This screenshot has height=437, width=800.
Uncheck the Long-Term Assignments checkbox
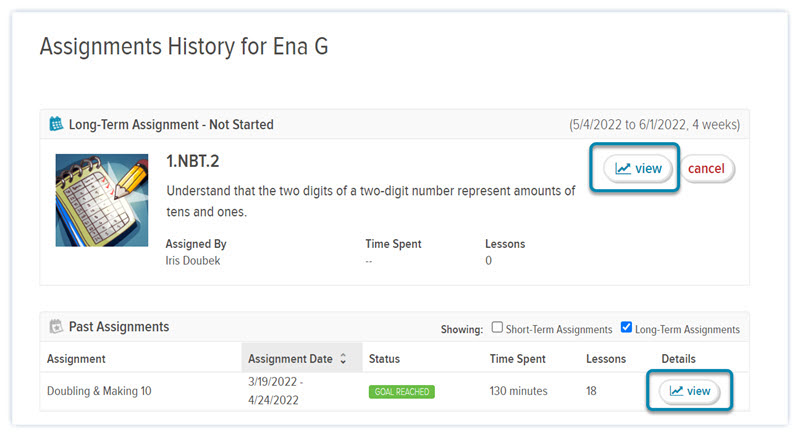pyautogui.click(x=626, y=328)
